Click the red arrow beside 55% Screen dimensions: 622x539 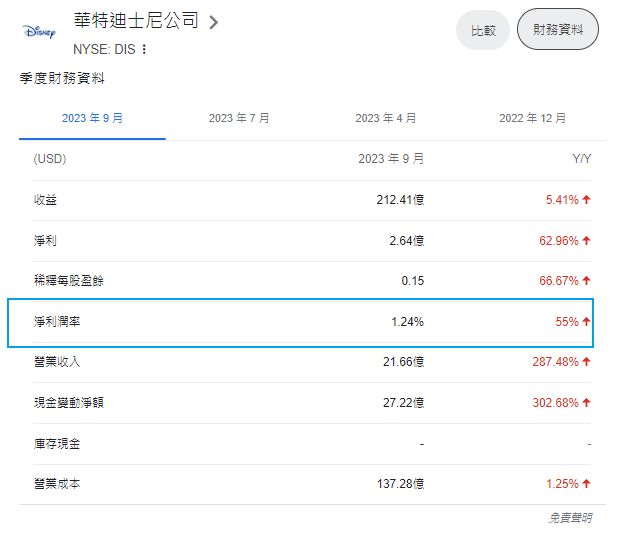tap(587, 322)
